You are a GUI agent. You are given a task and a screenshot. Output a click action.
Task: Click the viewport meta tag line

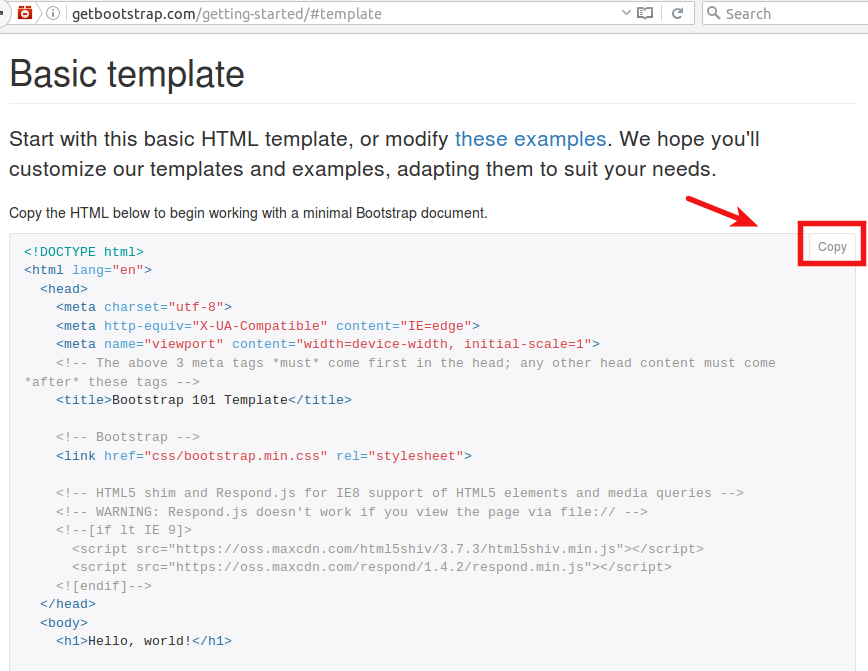(x=327, y=344)
